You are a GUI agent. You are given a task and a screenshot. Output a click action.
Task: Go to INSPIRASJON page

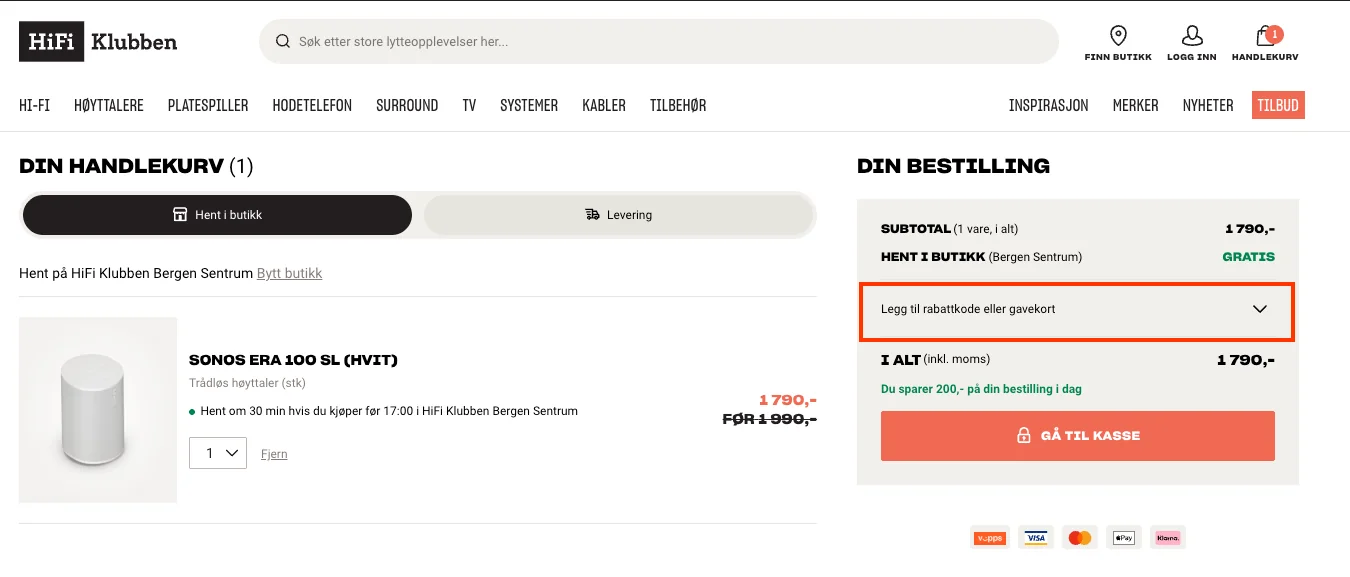click(x=1049, y=105)
